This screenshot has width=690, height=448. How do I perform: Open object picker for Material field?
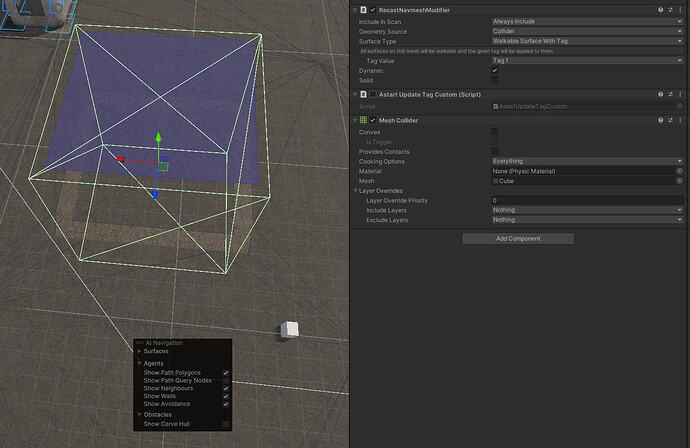pos(679,171)
